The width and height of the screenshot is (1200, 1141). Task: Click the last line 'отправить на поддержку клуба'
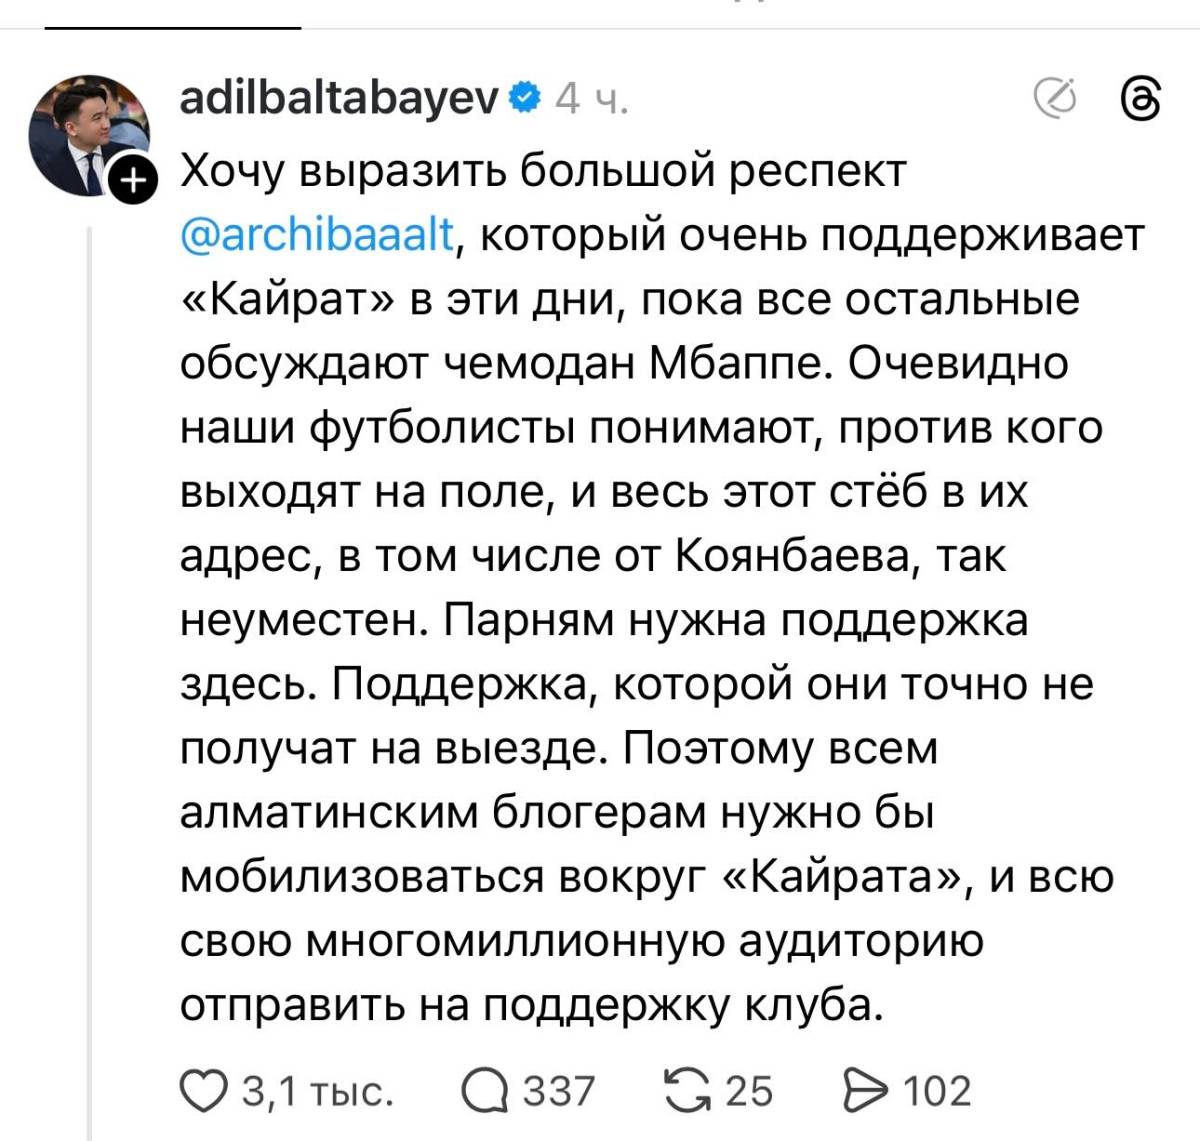(x=532, y=1006)
